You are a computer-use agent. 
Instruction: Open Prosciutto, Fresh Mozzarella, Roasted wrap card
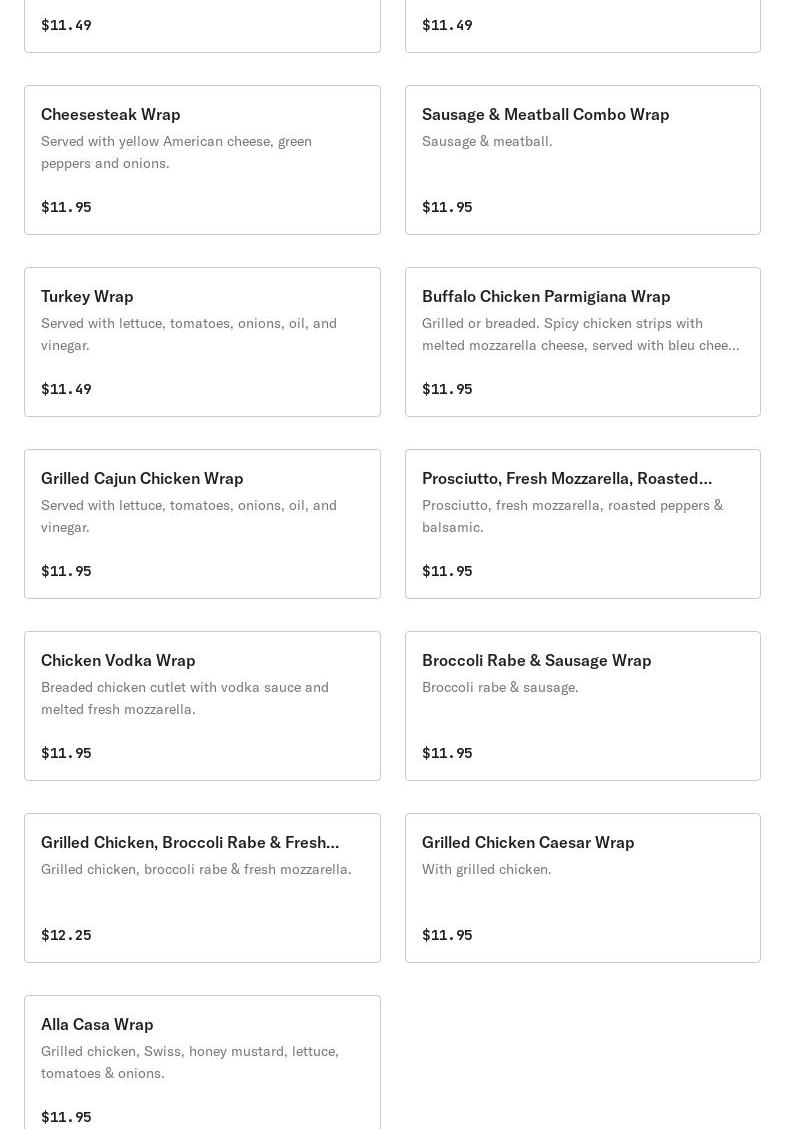point(583,524)
